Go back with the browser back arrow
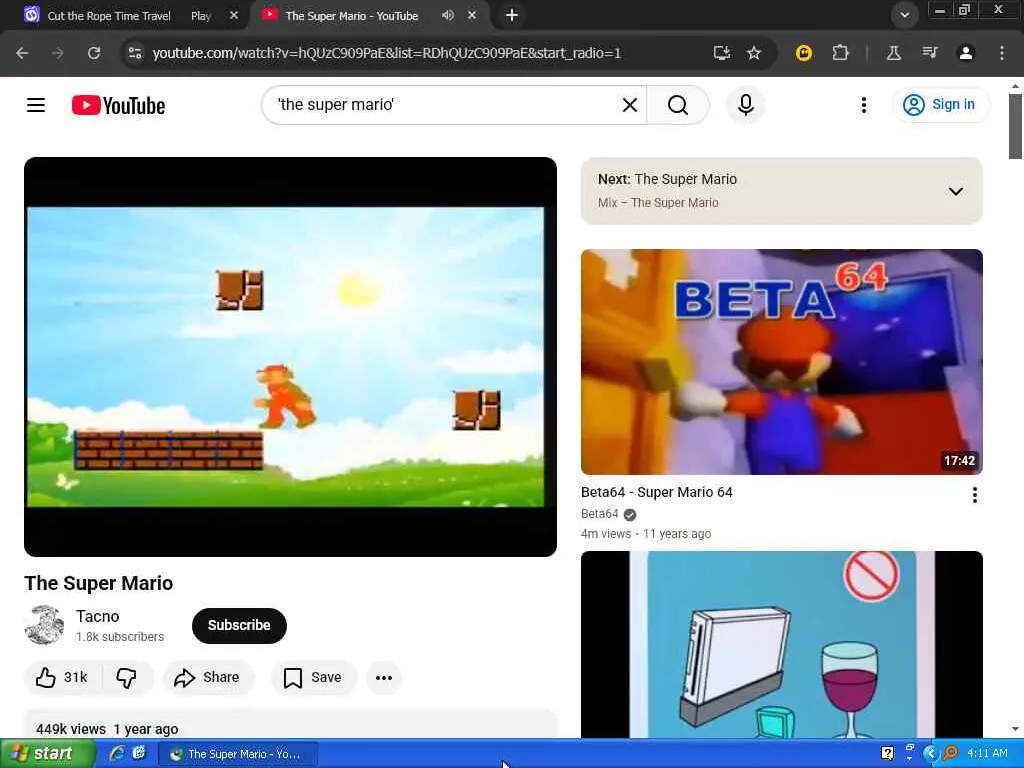 (22, 53)
